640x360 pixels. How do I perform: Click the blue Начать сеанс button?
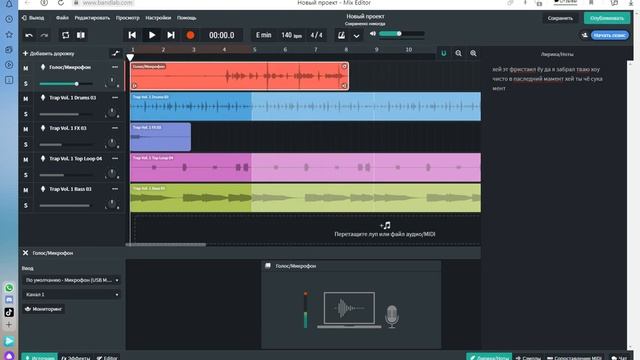pos(609,36)
